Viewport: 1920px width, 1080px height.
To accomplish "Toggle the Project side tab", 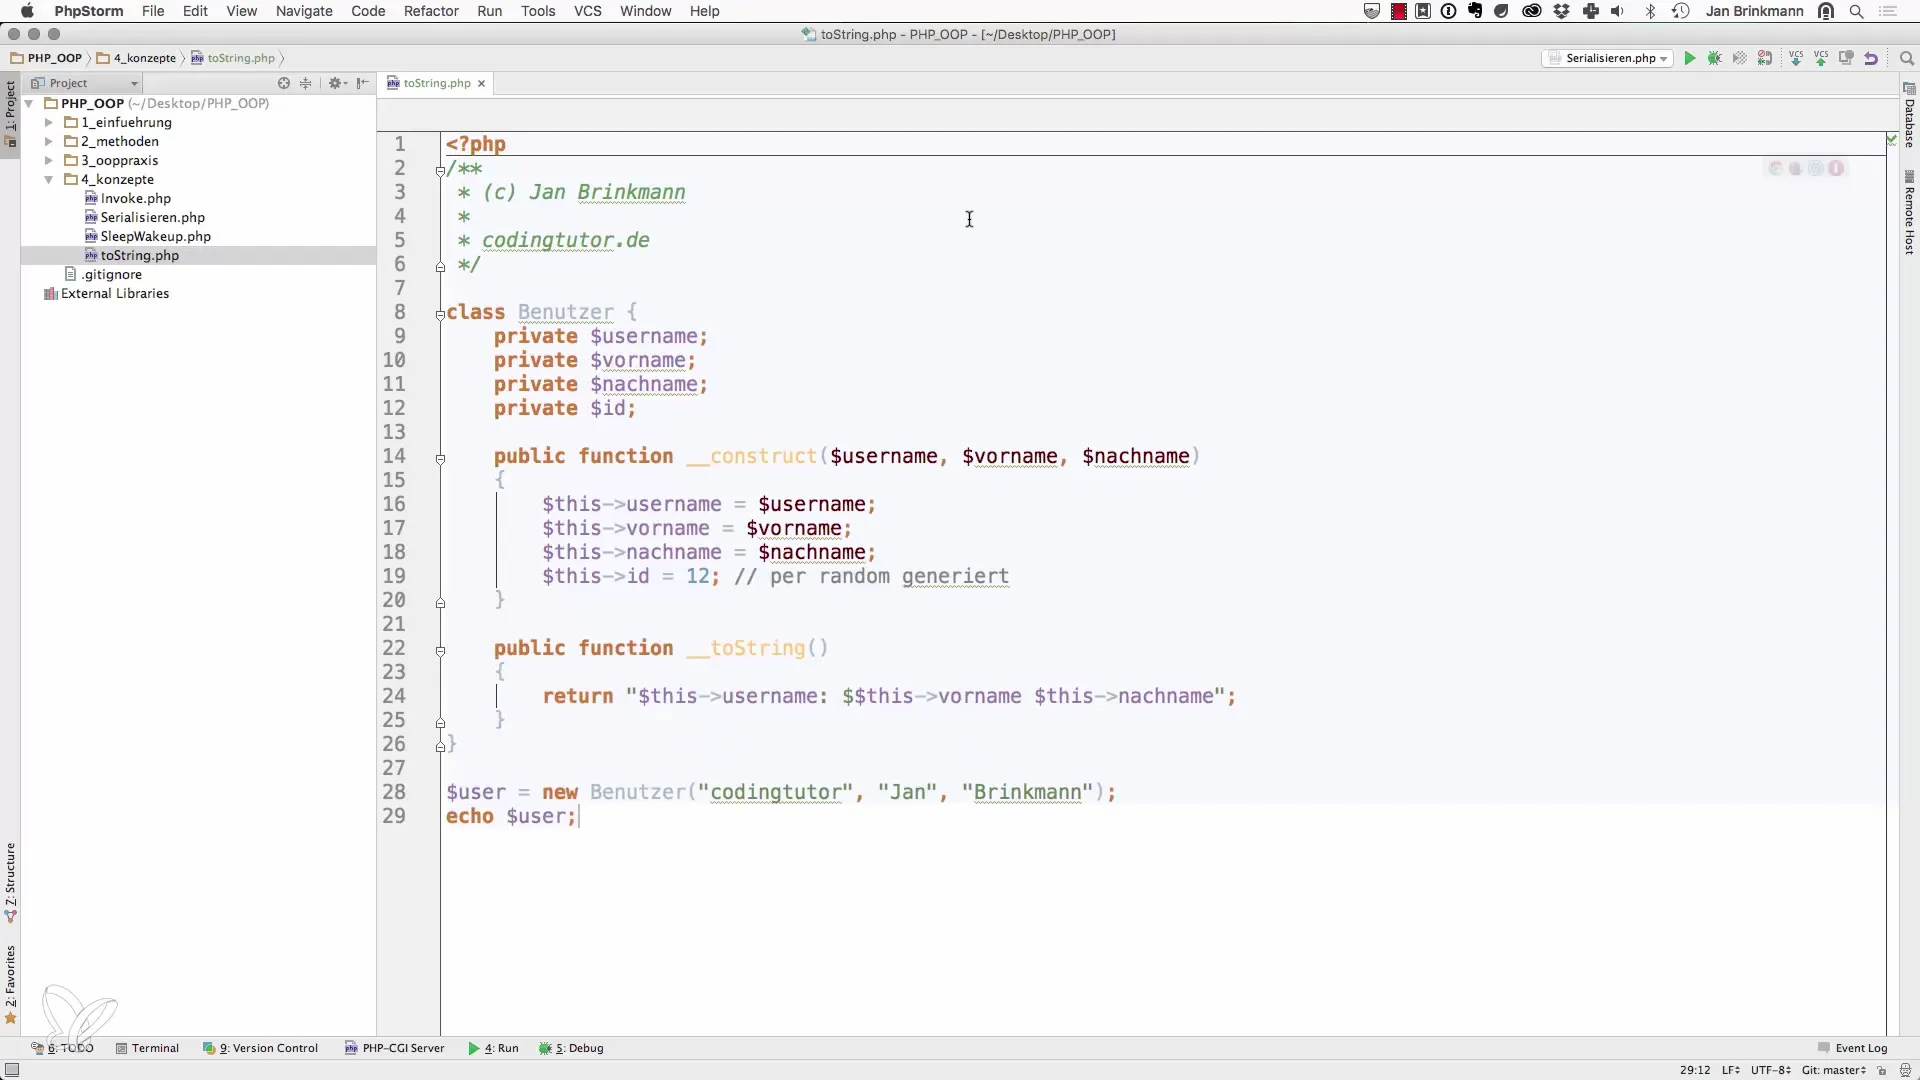I will point(10,113).
